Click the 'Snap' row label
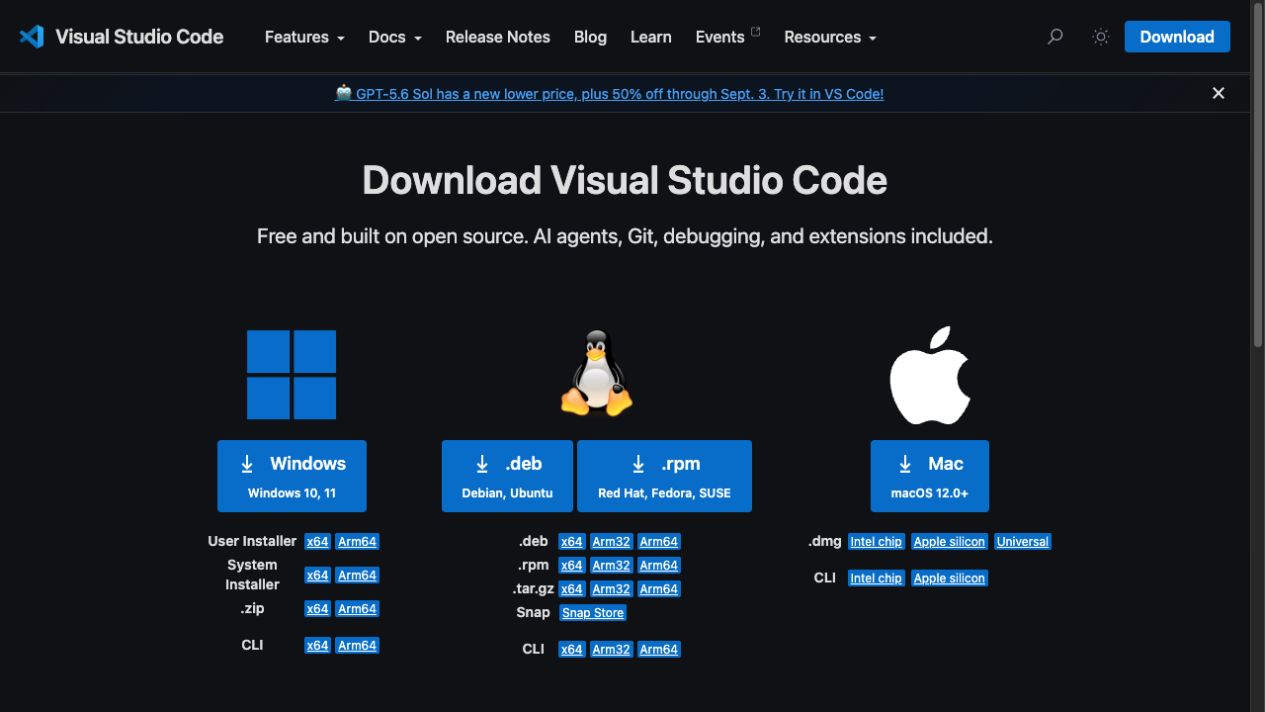 click(x=533, y=612)
